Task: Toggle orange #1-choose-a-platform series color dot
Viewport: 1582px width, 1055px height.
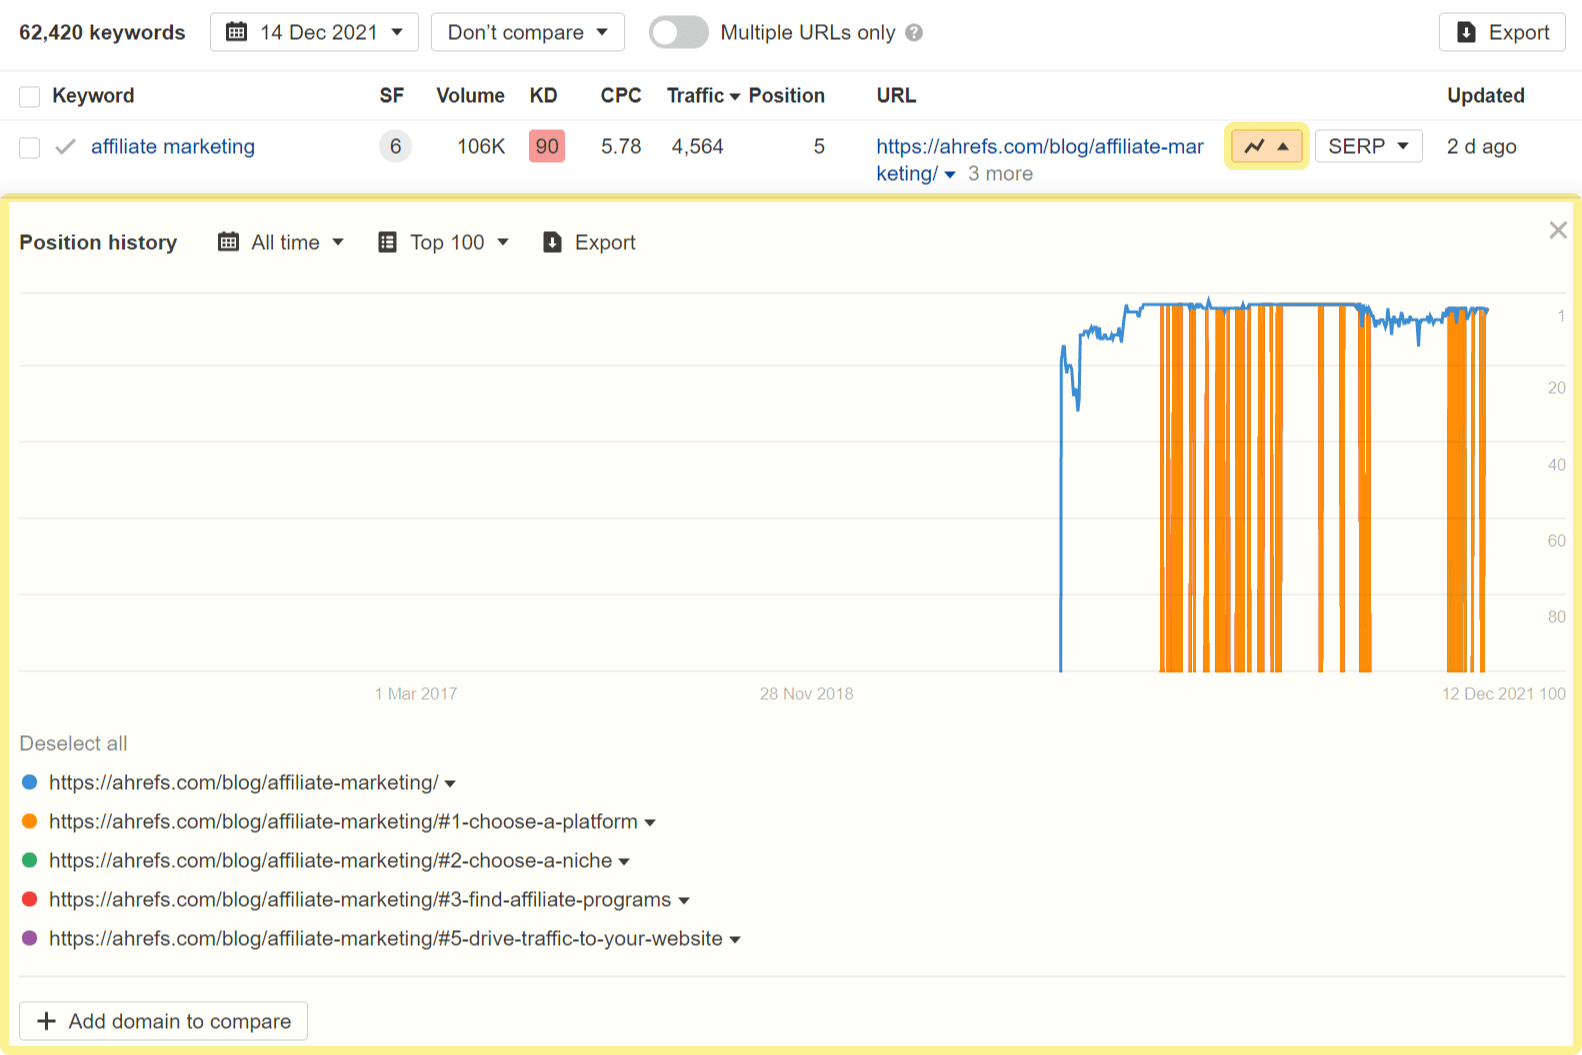Action: coord(30,821)
